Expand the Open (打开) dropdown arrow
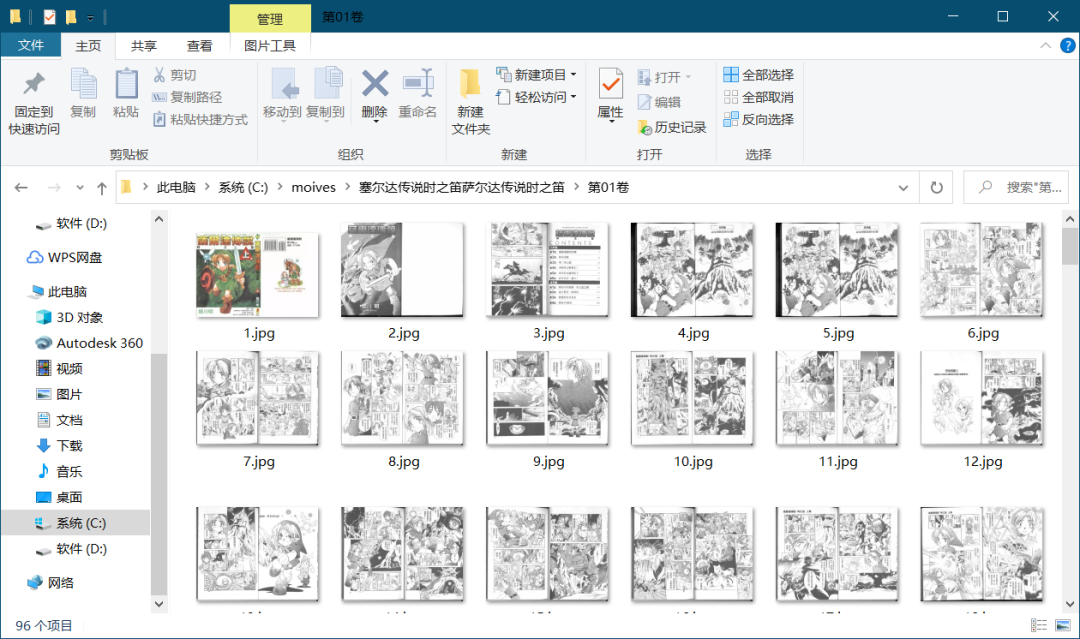The image size is (1080, 639). [x=688, y=76]
